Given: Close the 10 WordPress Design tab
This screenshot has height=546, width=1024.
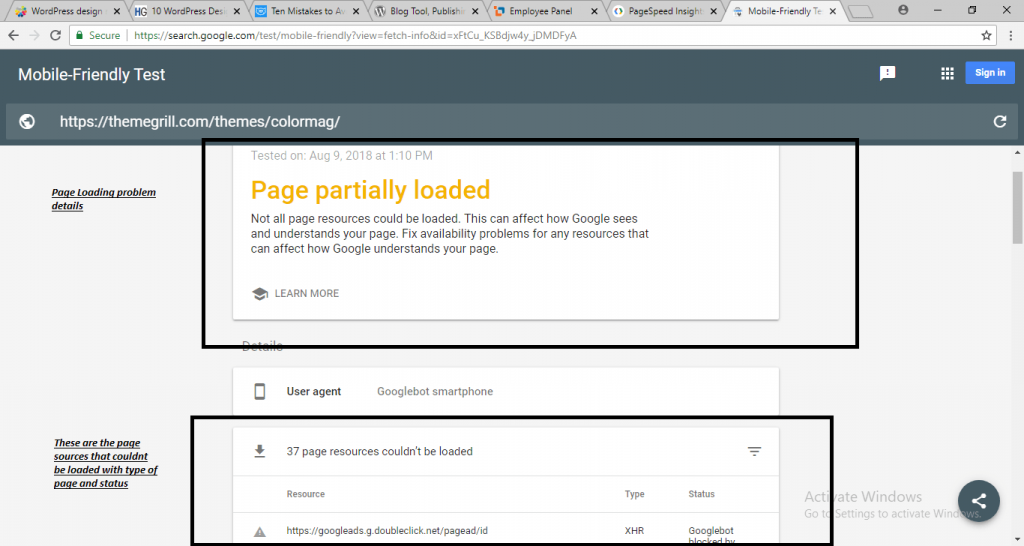Looking at the screenshot, I should (236, 11).
